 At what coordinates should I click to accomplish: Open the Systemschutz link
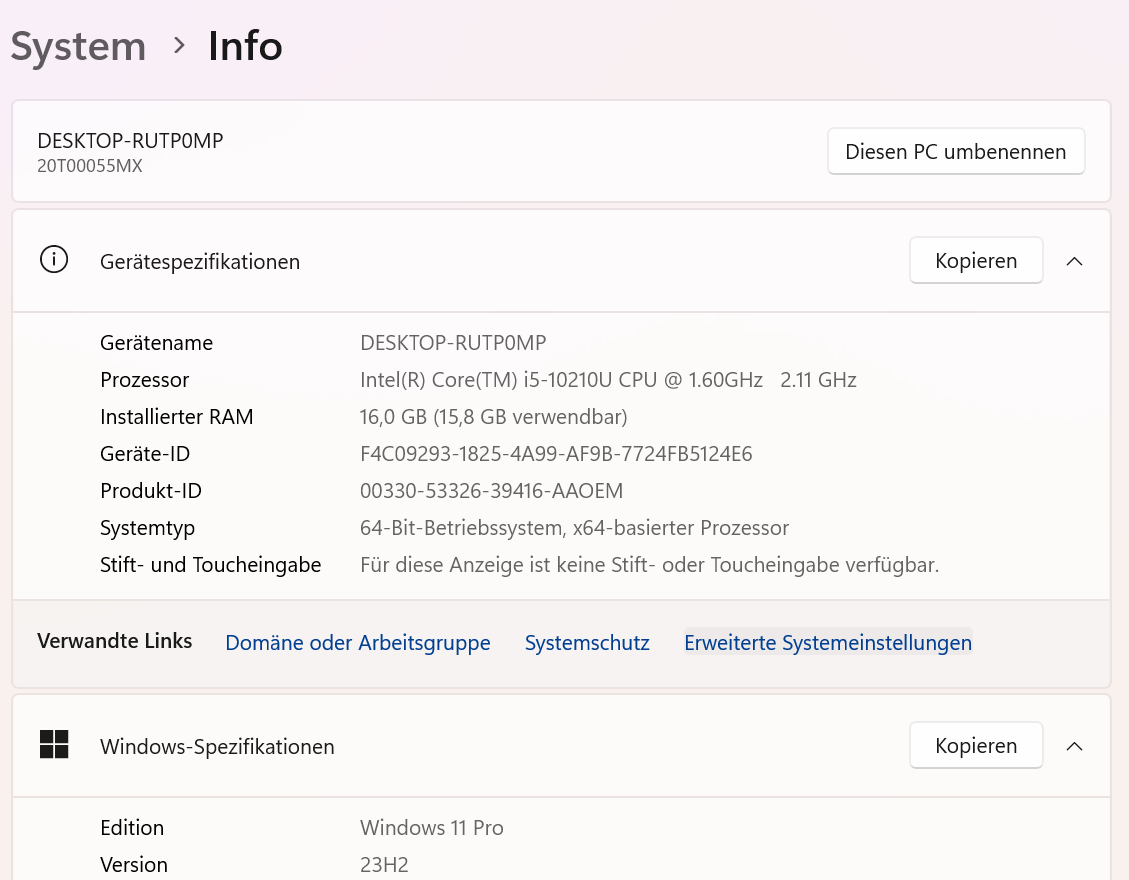587,642
